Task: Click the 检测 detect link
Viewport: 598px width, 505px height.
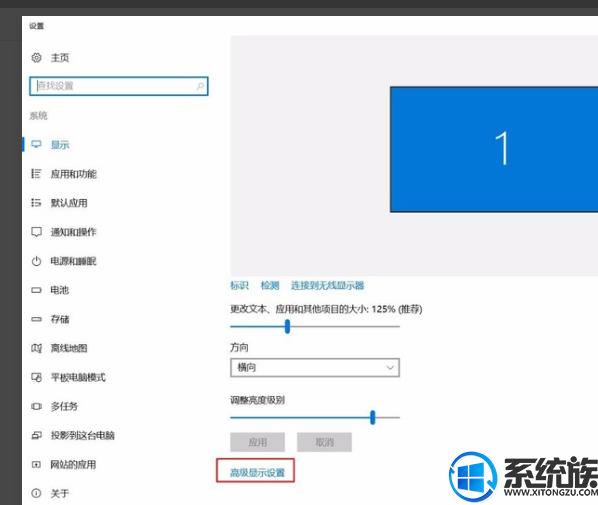Action: [x=270, y=285]
